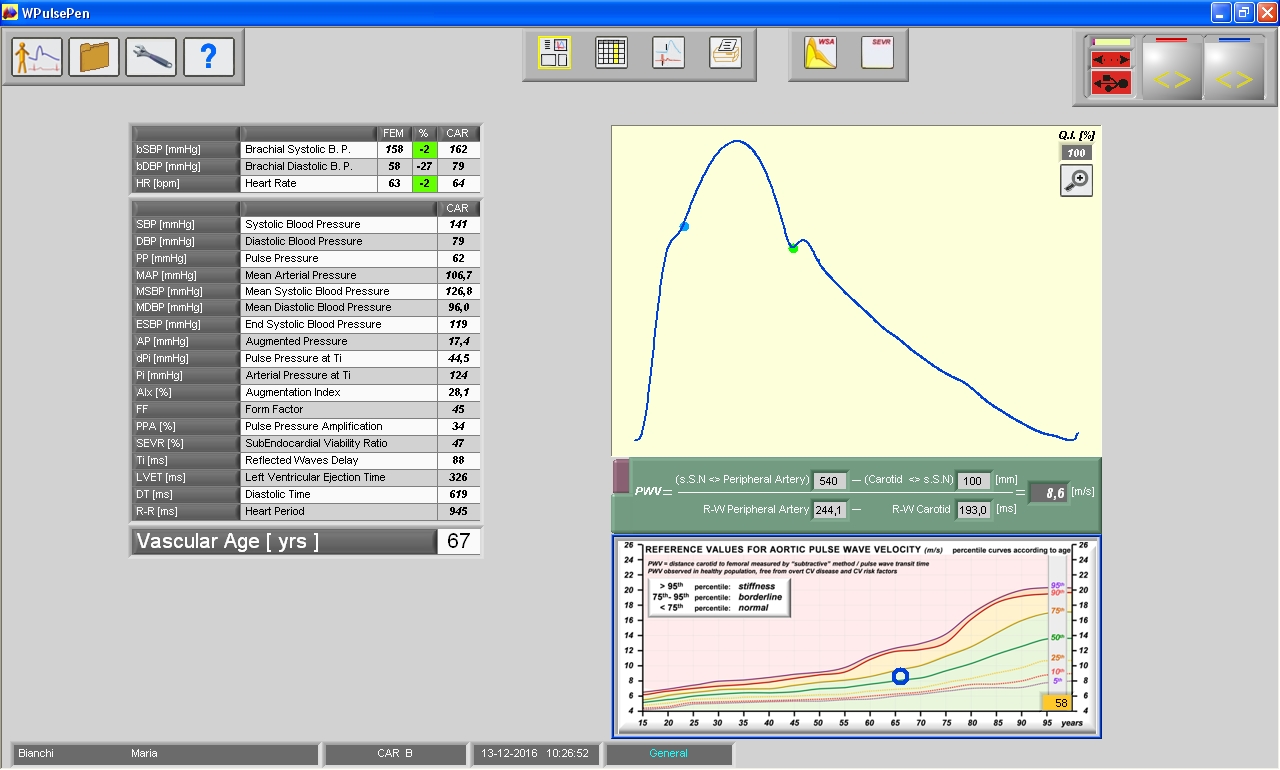
Task: Click the red USB connection icon
Action: [1111, 84]
